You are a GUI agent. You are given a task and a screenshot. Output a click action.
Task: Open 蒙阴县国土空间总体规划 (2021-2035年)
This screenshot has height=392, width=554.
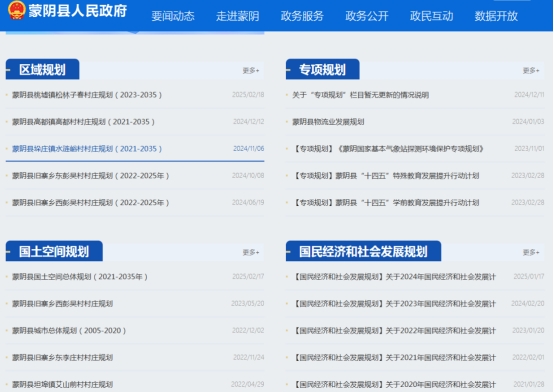(x=80, y=276)
